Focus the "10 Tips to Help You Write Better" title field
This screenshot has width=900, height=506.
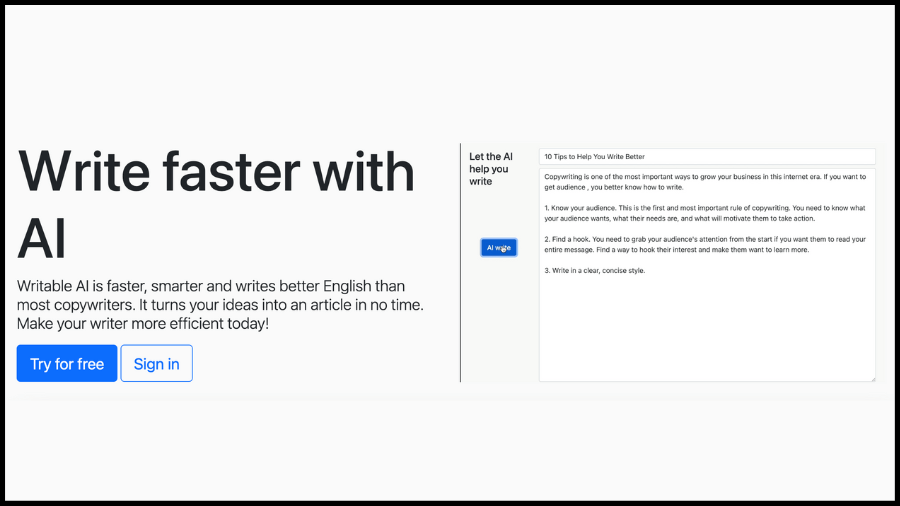point(706,157)
